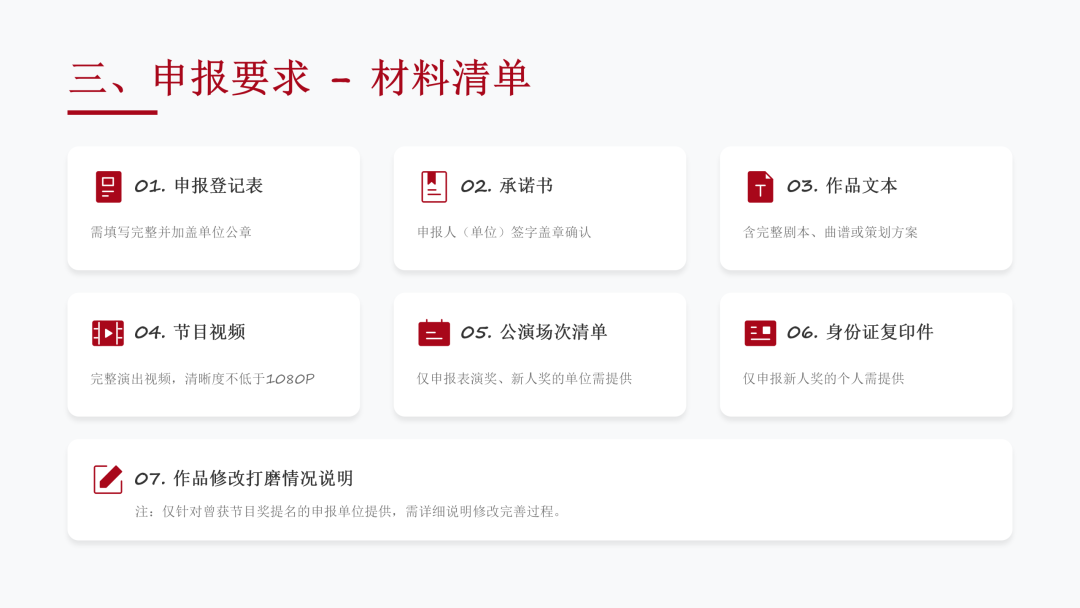The image size is (1080, 608).
Task: Click the description 需填写完整并加盖单位公章
Action: 171,232
